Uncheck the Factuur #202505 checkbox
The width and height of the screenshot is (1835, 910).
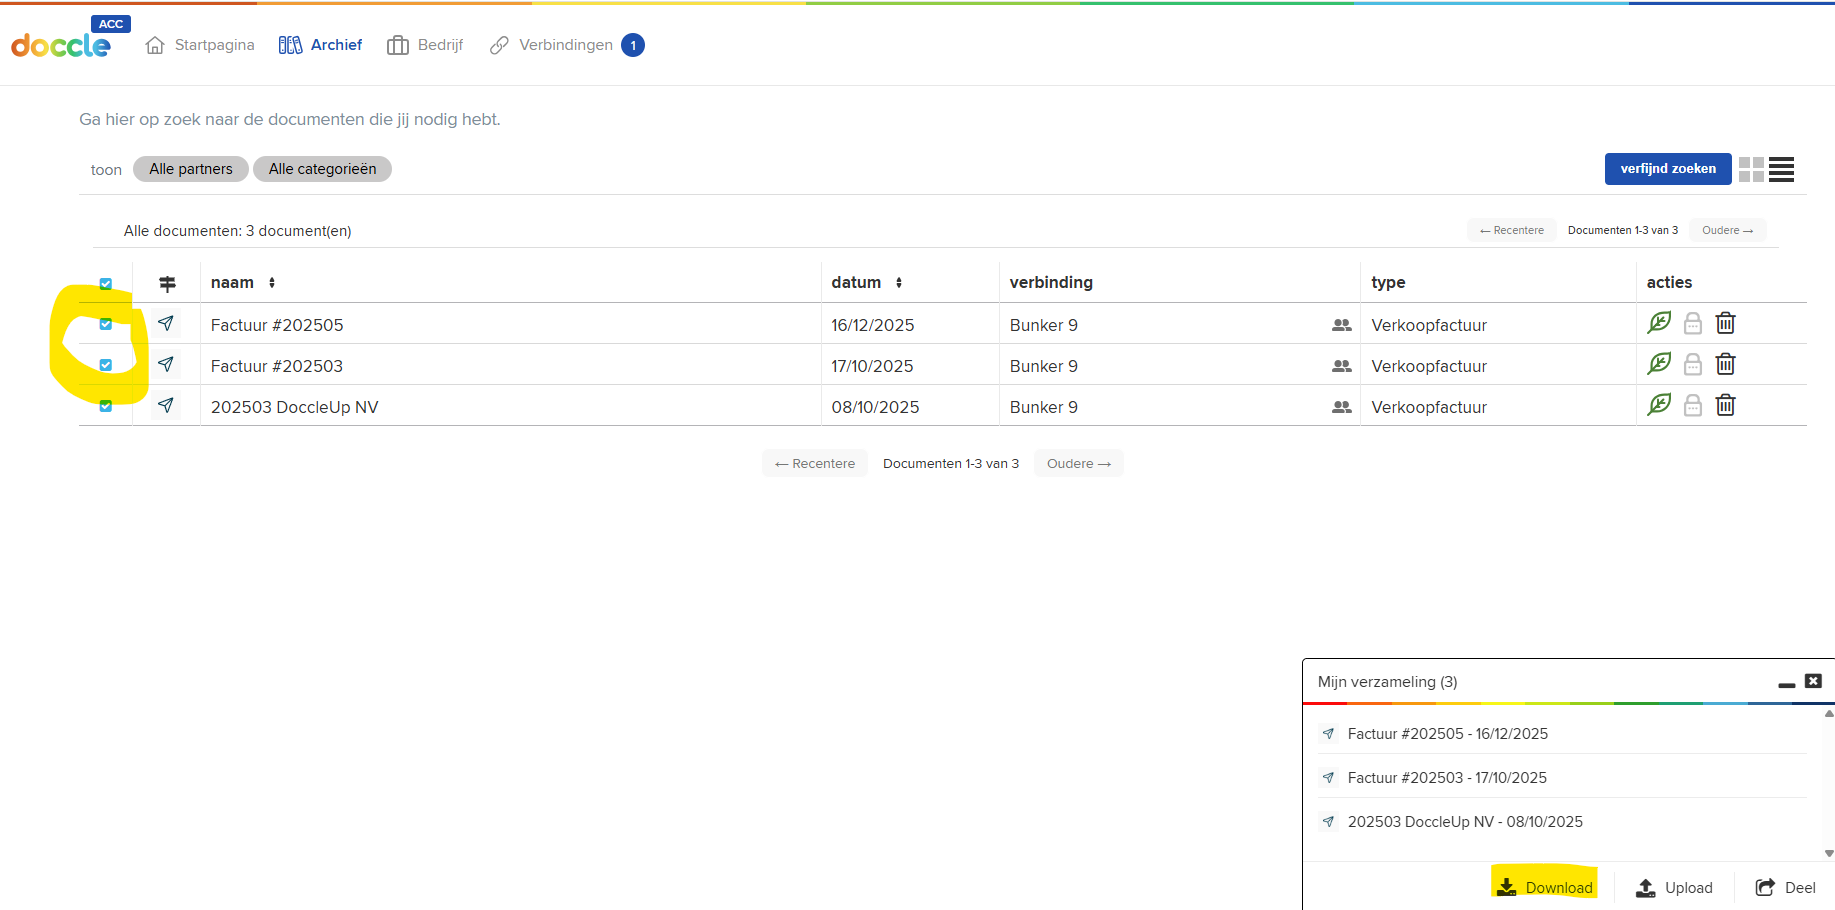coord(106,324)
